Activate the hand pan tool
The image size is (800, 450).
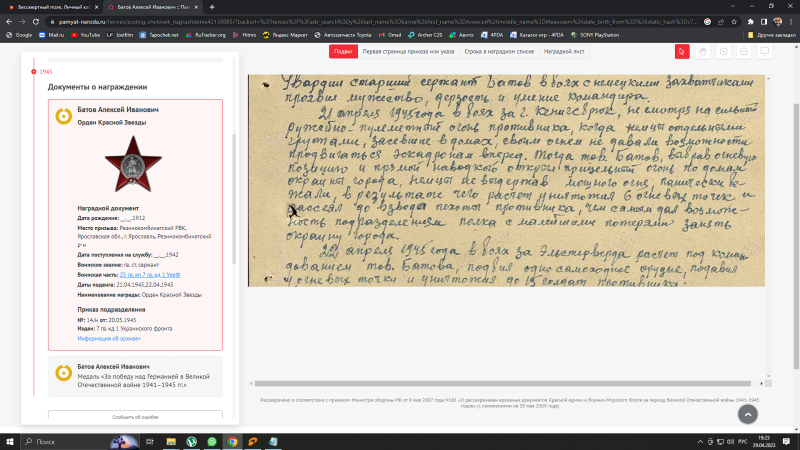(x=703, y=52)
